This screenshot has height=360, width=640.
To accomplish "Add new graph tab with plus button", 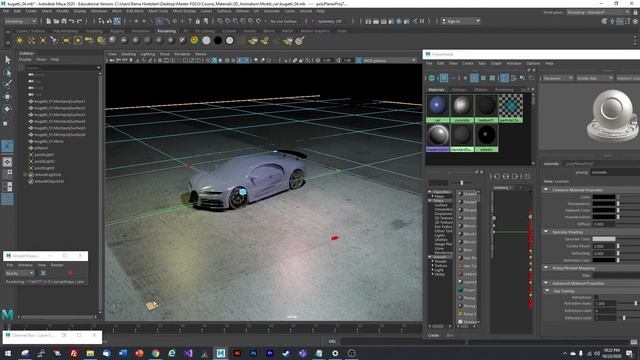I will pyautogui.click(x=520, y=187).
